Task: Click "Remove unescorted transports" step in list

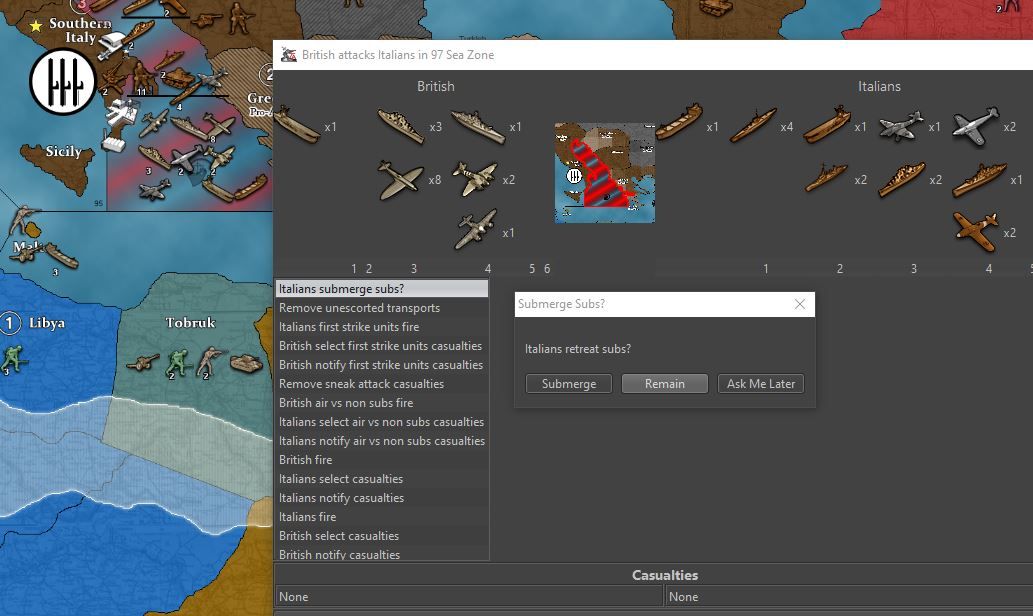Action: (381, 308)
